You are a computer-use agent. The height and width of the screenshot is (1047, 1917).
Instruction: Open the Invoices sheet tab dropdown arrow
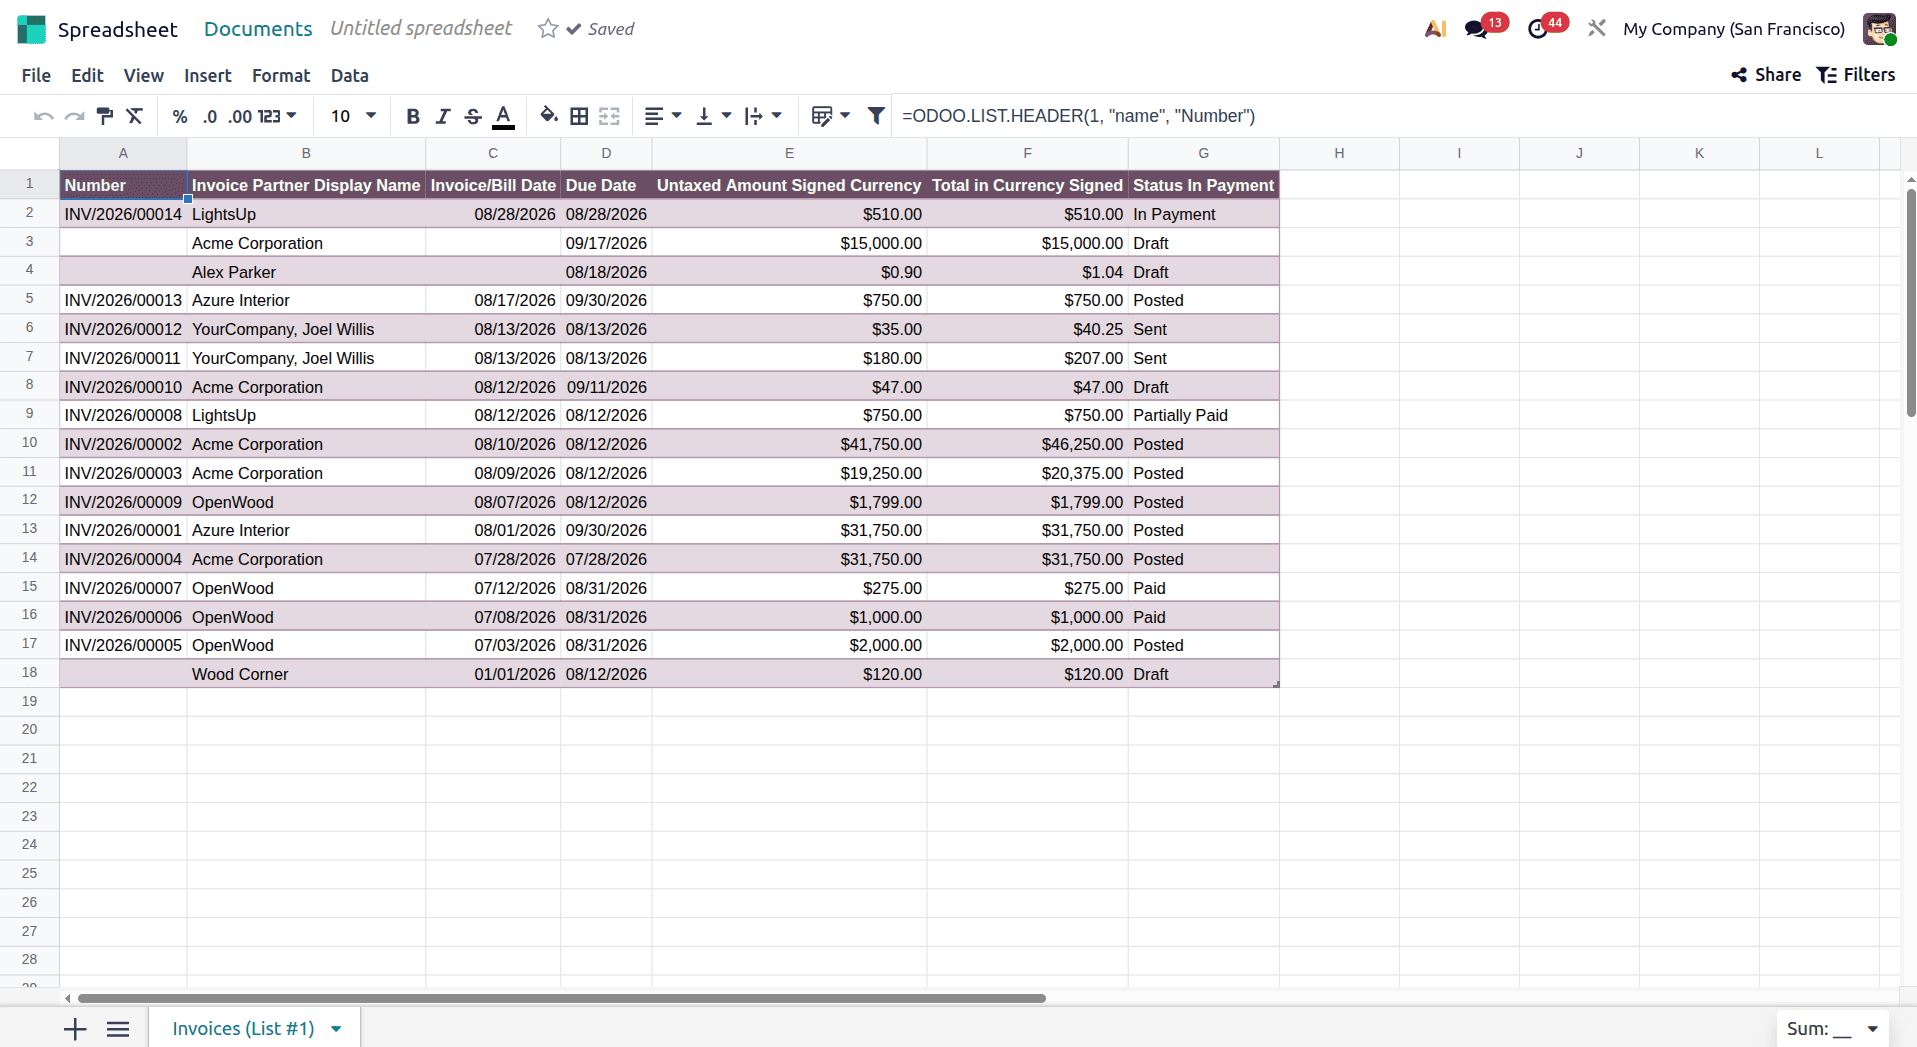(x=337, y=1029)
